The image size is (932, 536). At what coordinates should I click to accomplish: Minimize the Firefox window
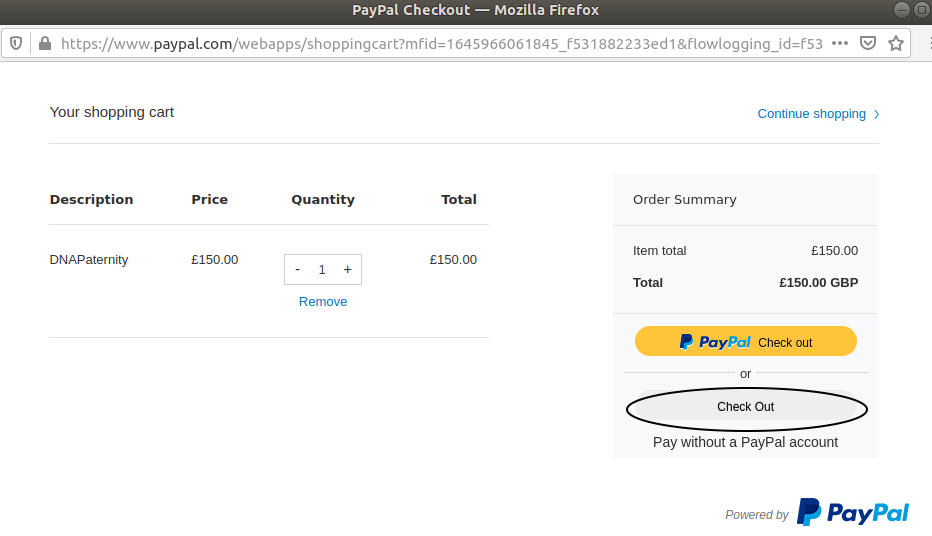[x=902, y=10]
